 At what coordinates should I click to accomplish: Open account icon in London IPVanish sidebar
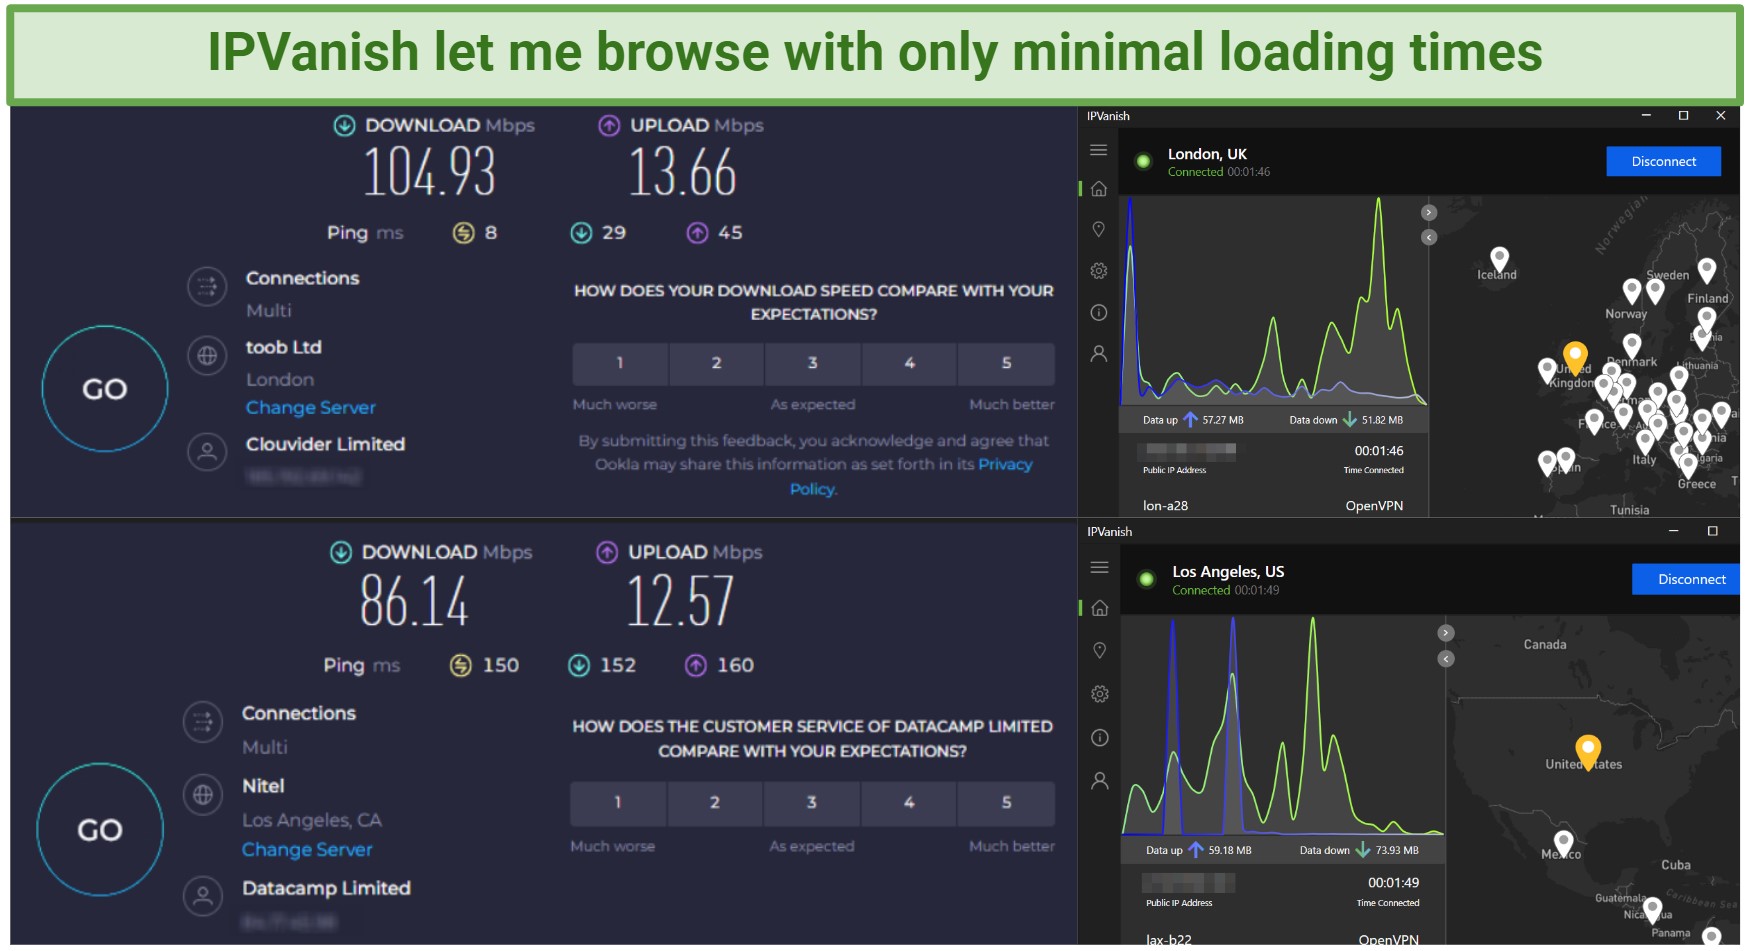click(1098, 354)
